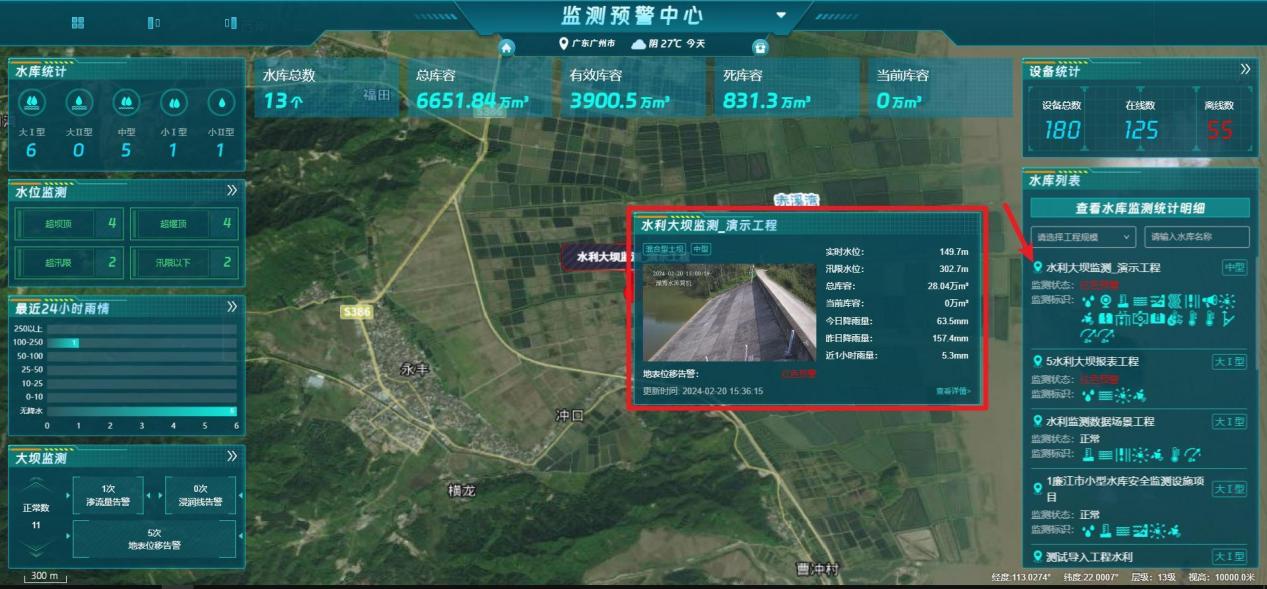
Task: Click the 小Ⅱ型 single droplet icon
Action: pyautogui.click(x=221, y=102)
